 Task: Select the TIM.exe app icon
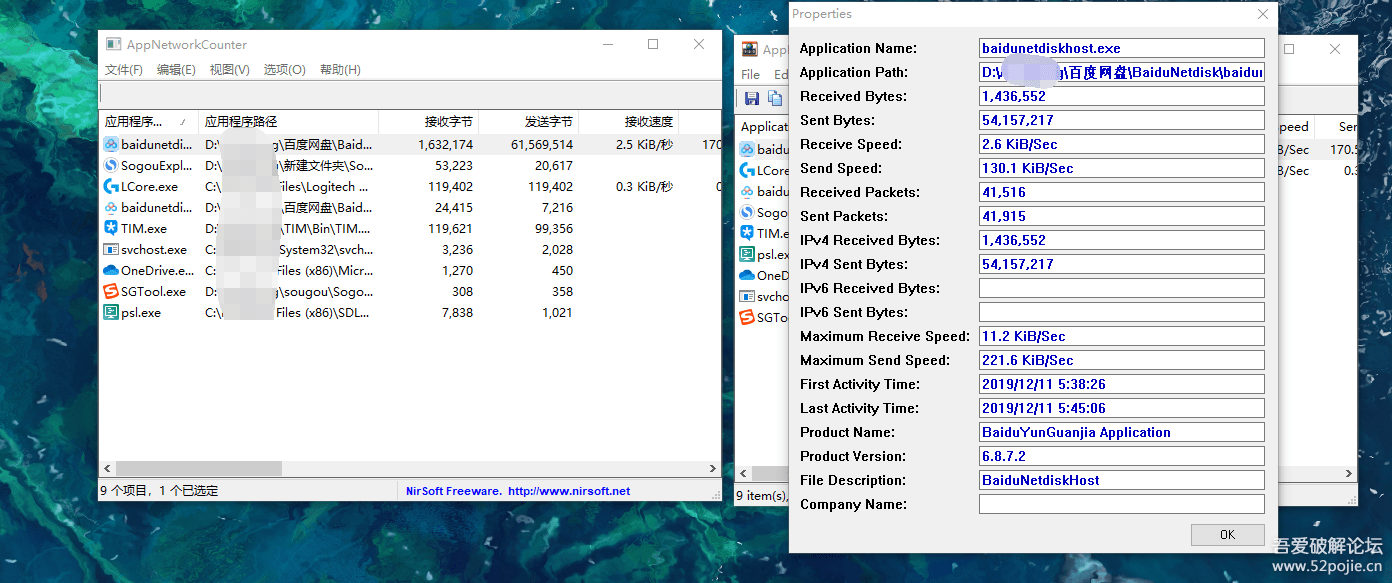111,228
